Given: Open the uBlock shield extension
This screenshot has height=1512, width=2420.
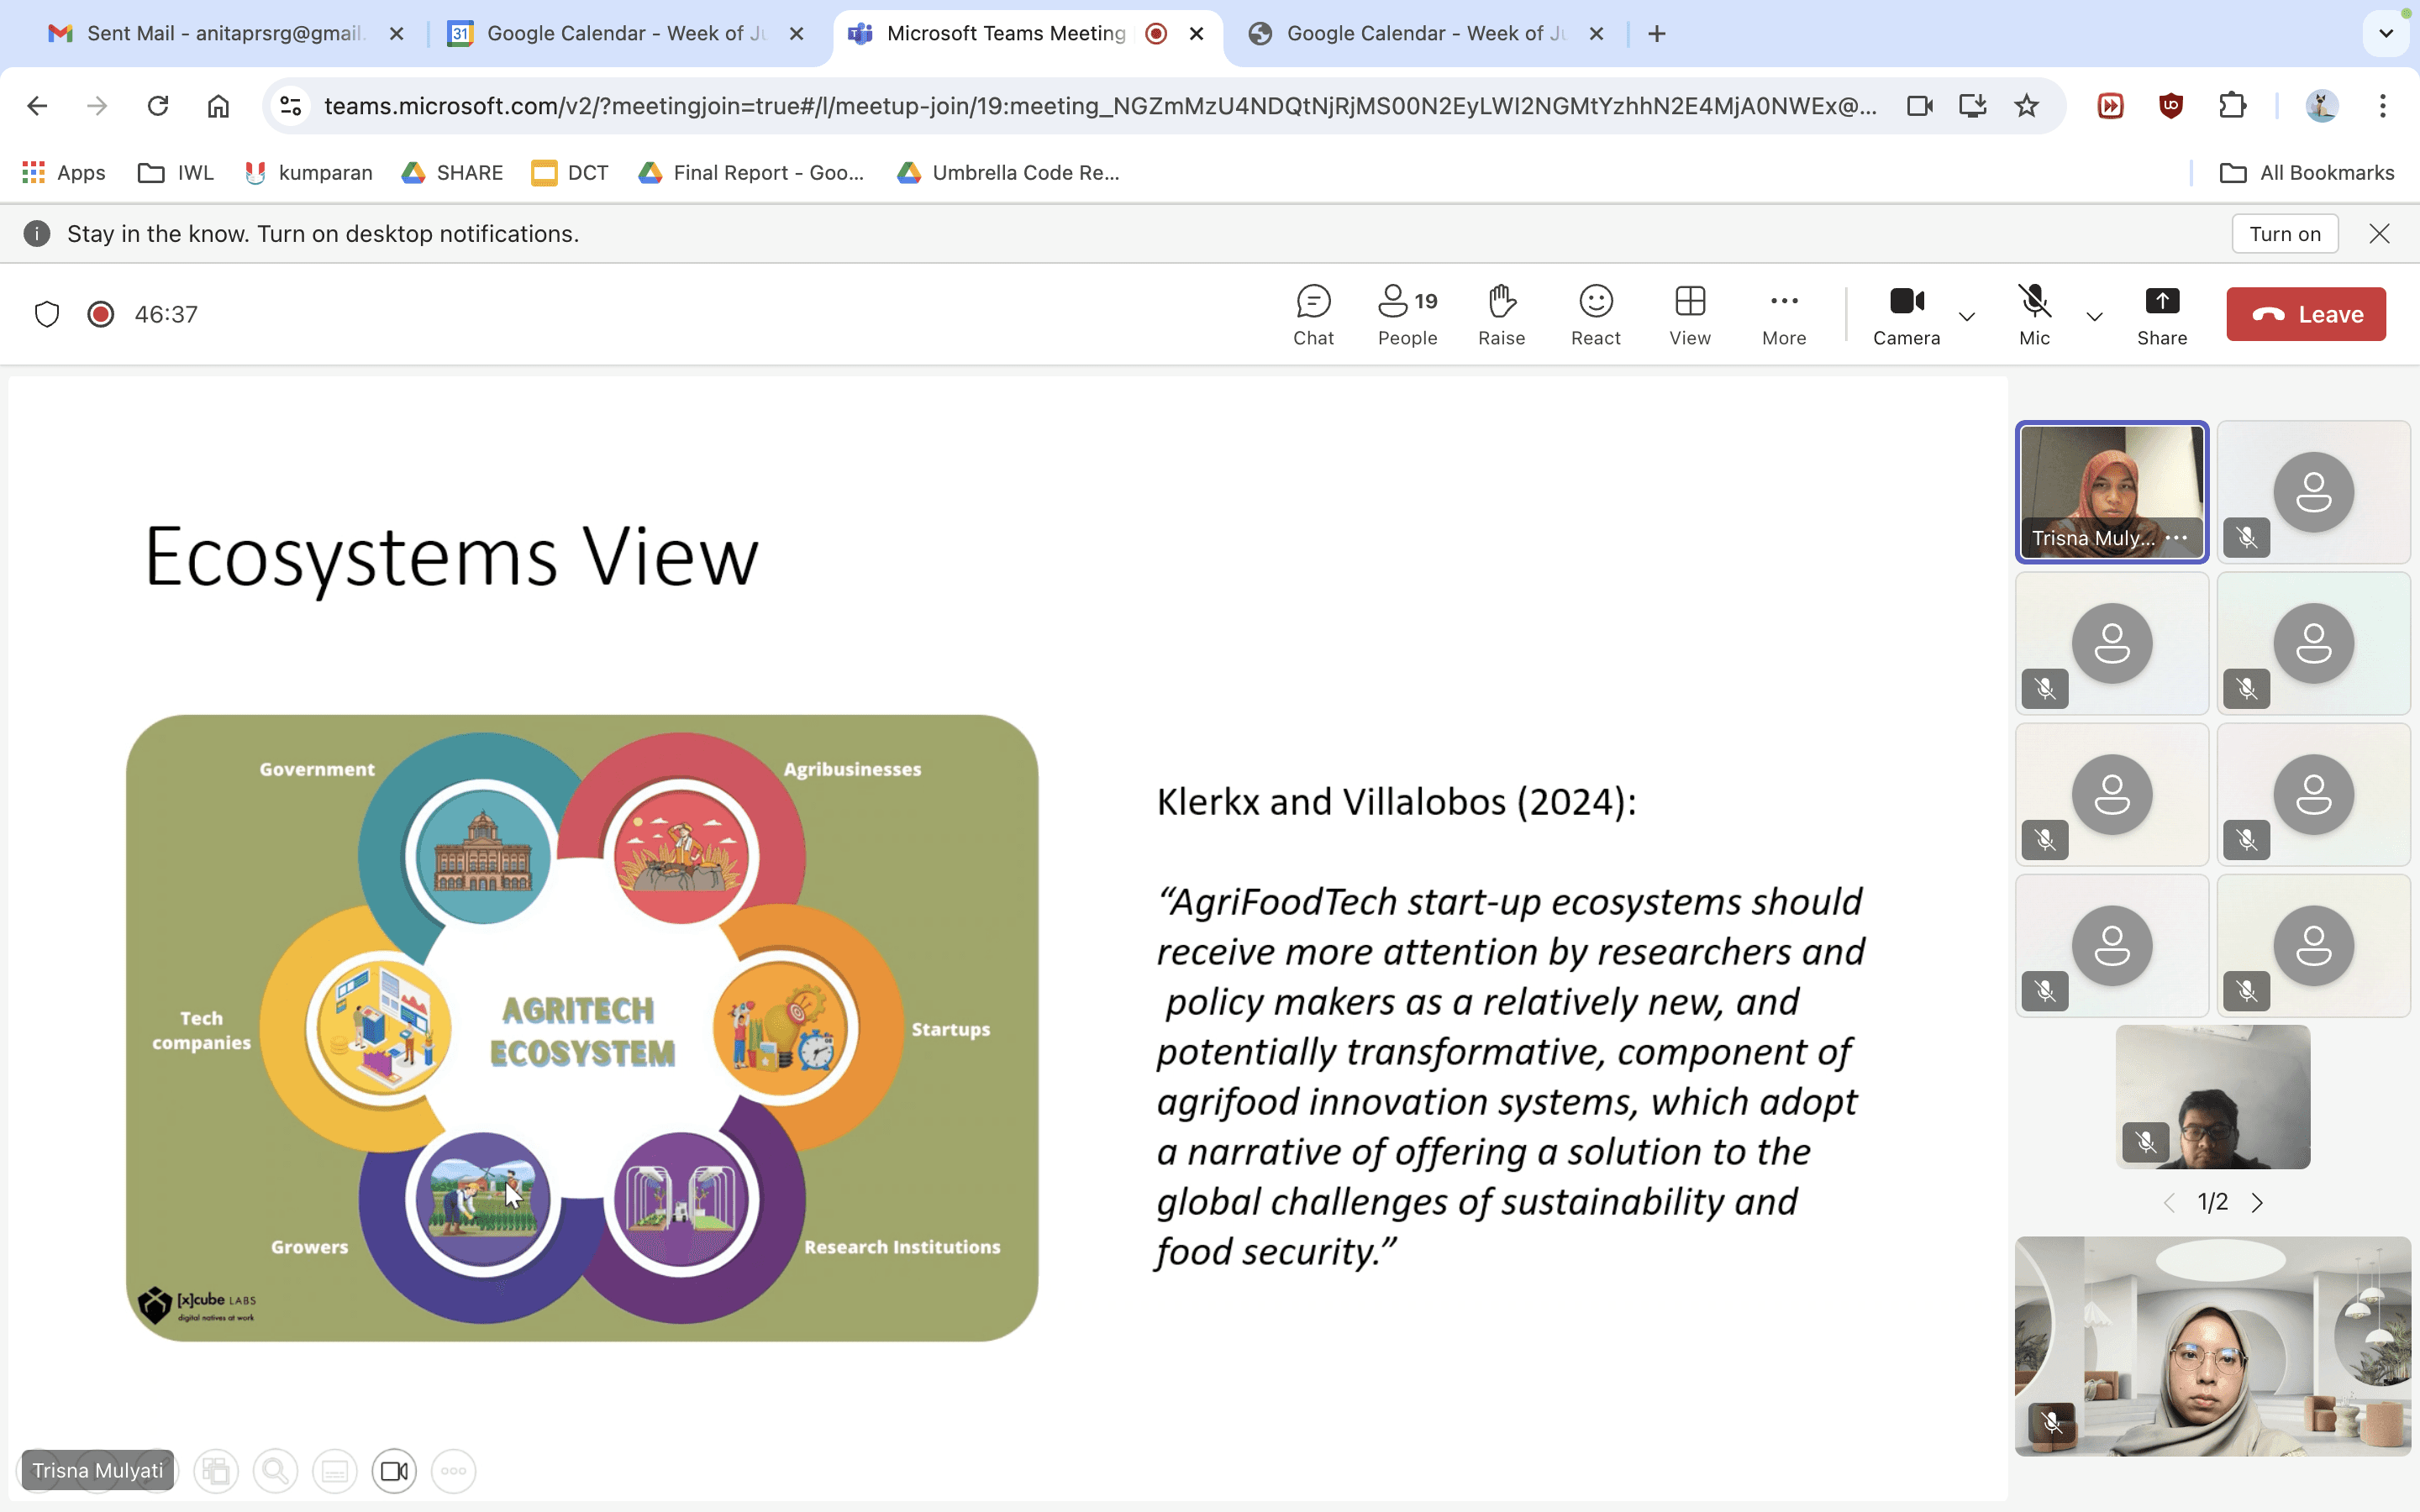Looking at the screenshot, I should 2171,106.
